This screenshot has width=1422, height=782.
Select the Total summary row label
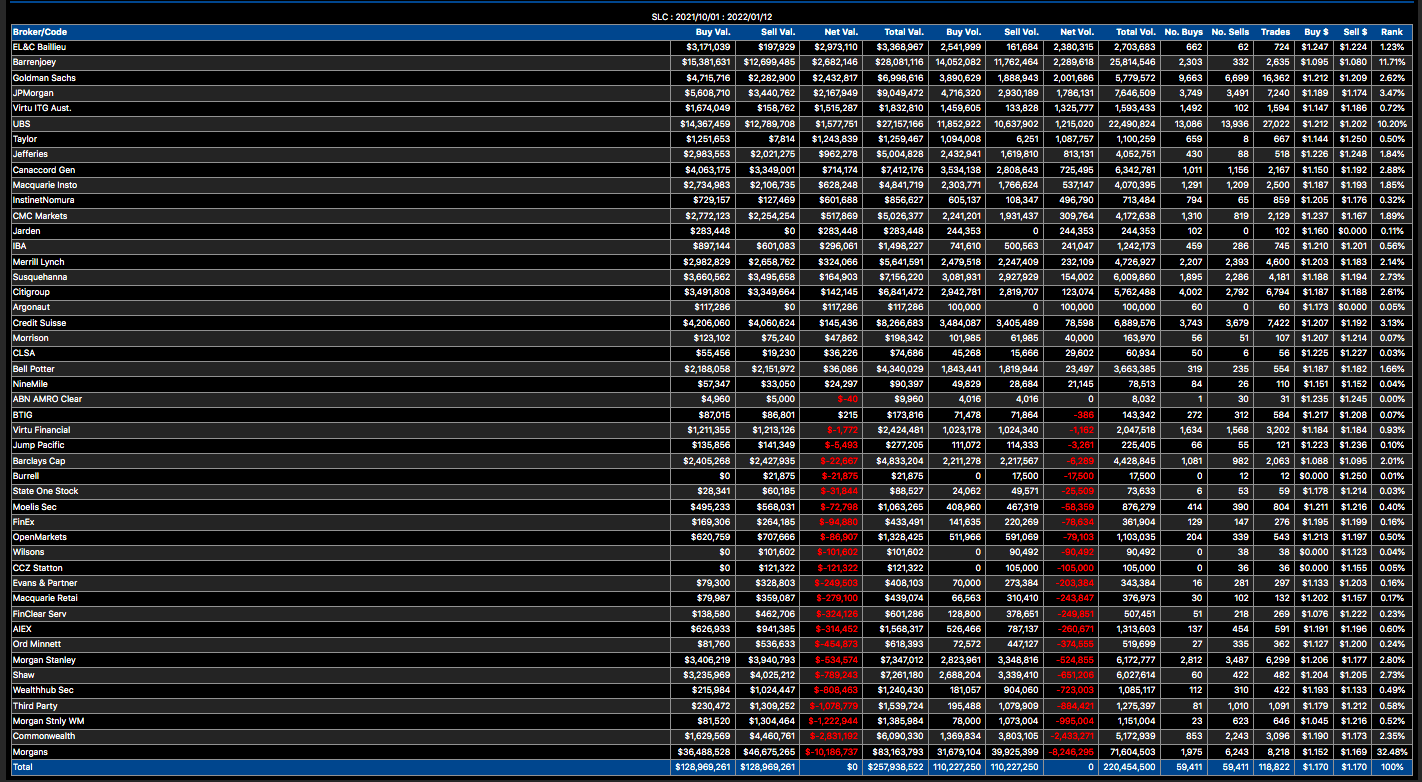pos(22,767)
